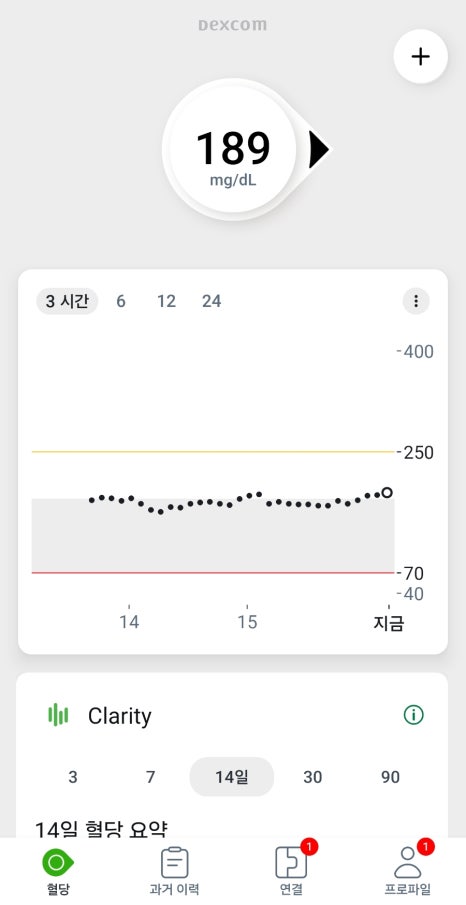
Task: Switch chart to 12-hour range
Action: click(x=166, y=301)
